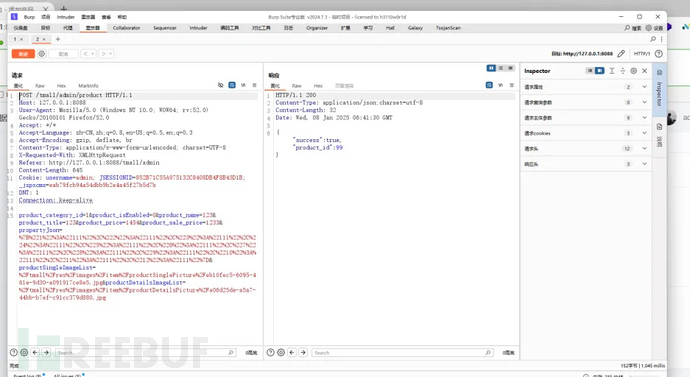The height and width of the screenshot is (377, 690).
Task: Open Inspector settings gear
Action: pyautogui.click(x=634, y=71)
